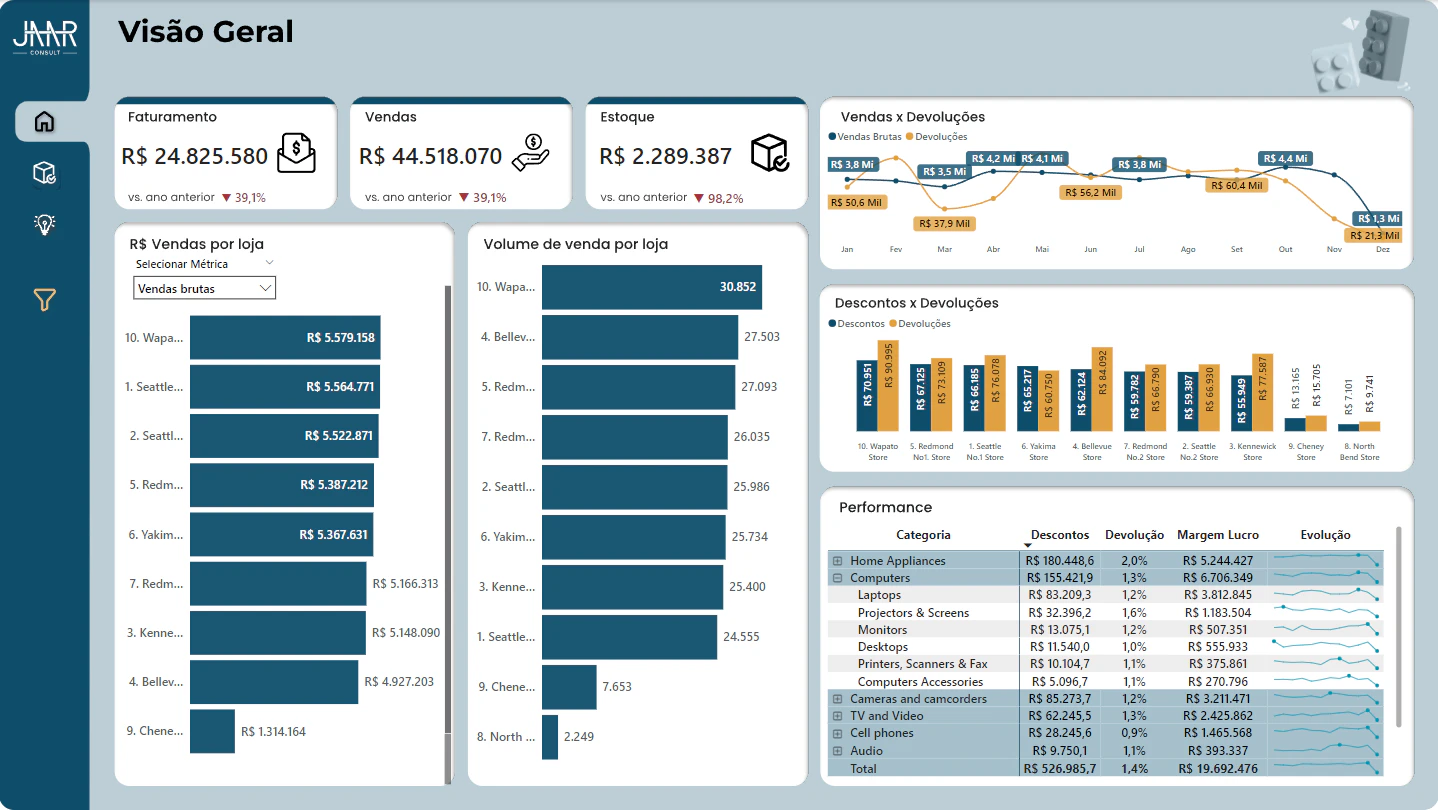Collapse the Computers category row

pos(837,578)
